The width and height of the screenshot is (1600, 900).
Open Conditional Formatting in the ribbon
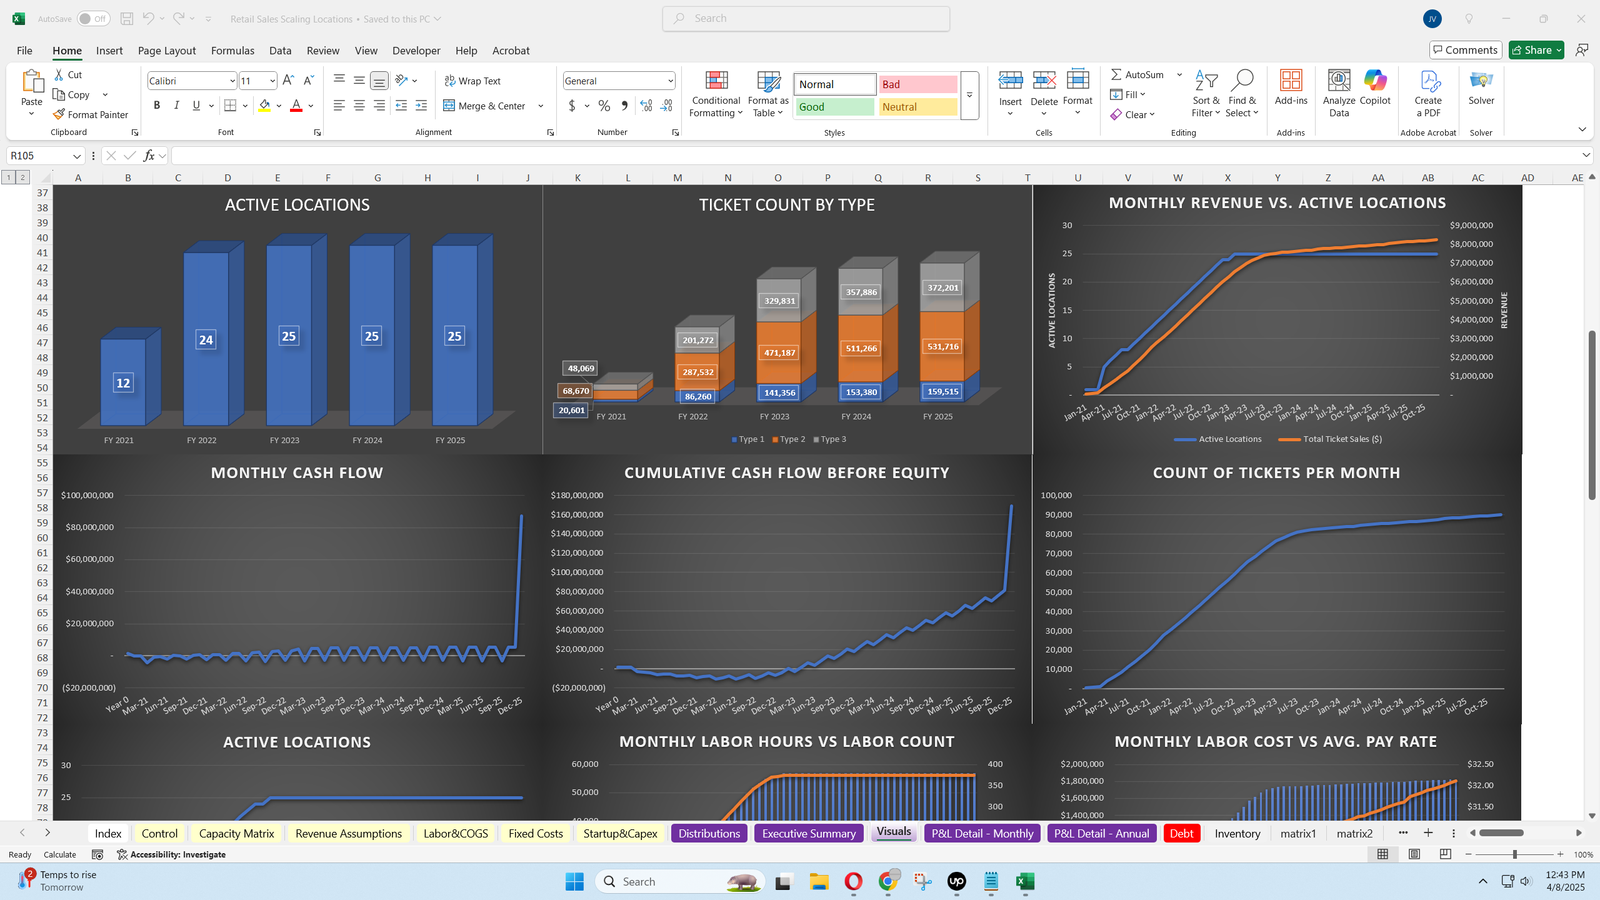716,82
